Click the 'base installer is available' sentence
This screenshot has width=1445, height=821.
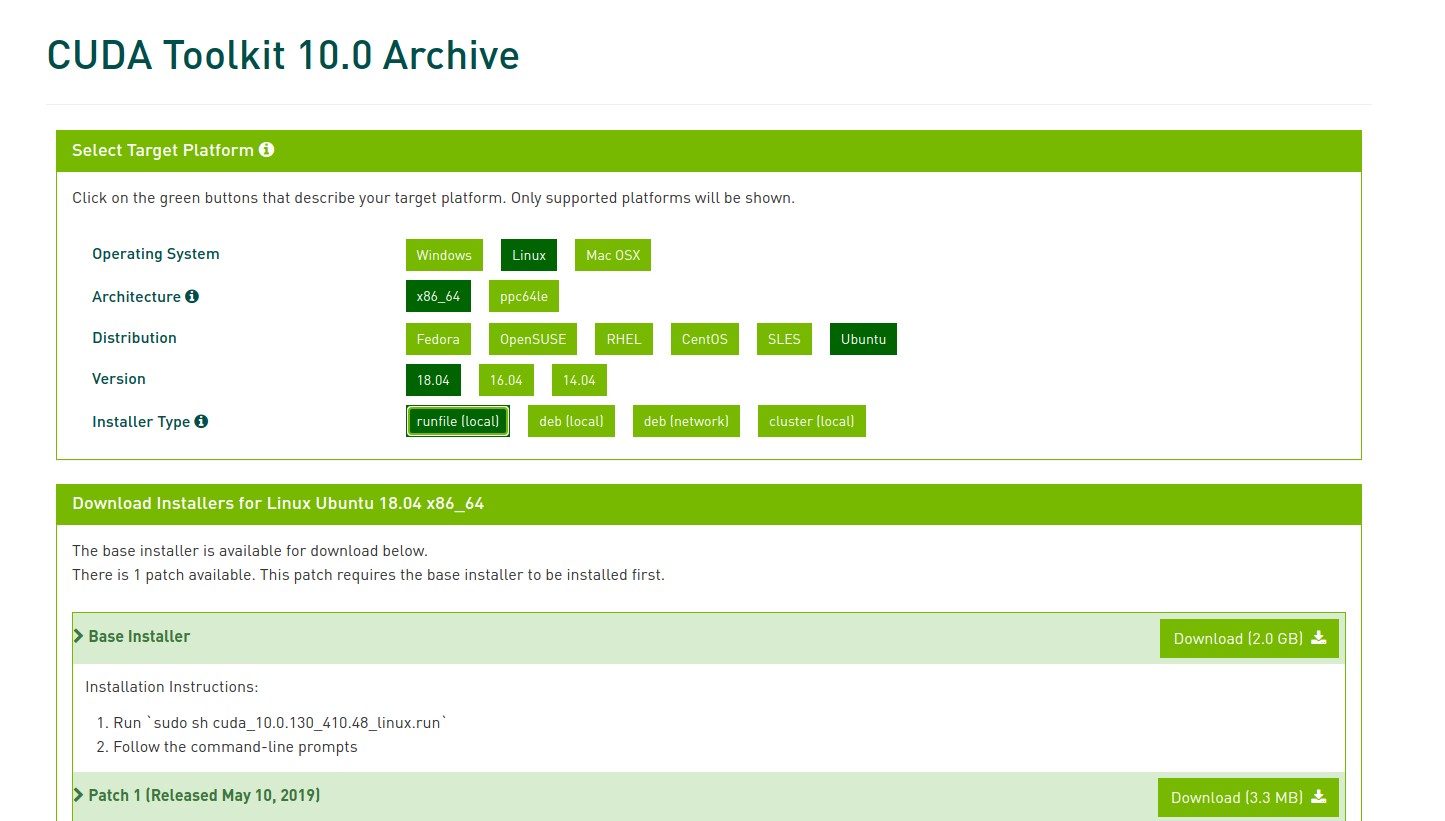coord(250,551)
